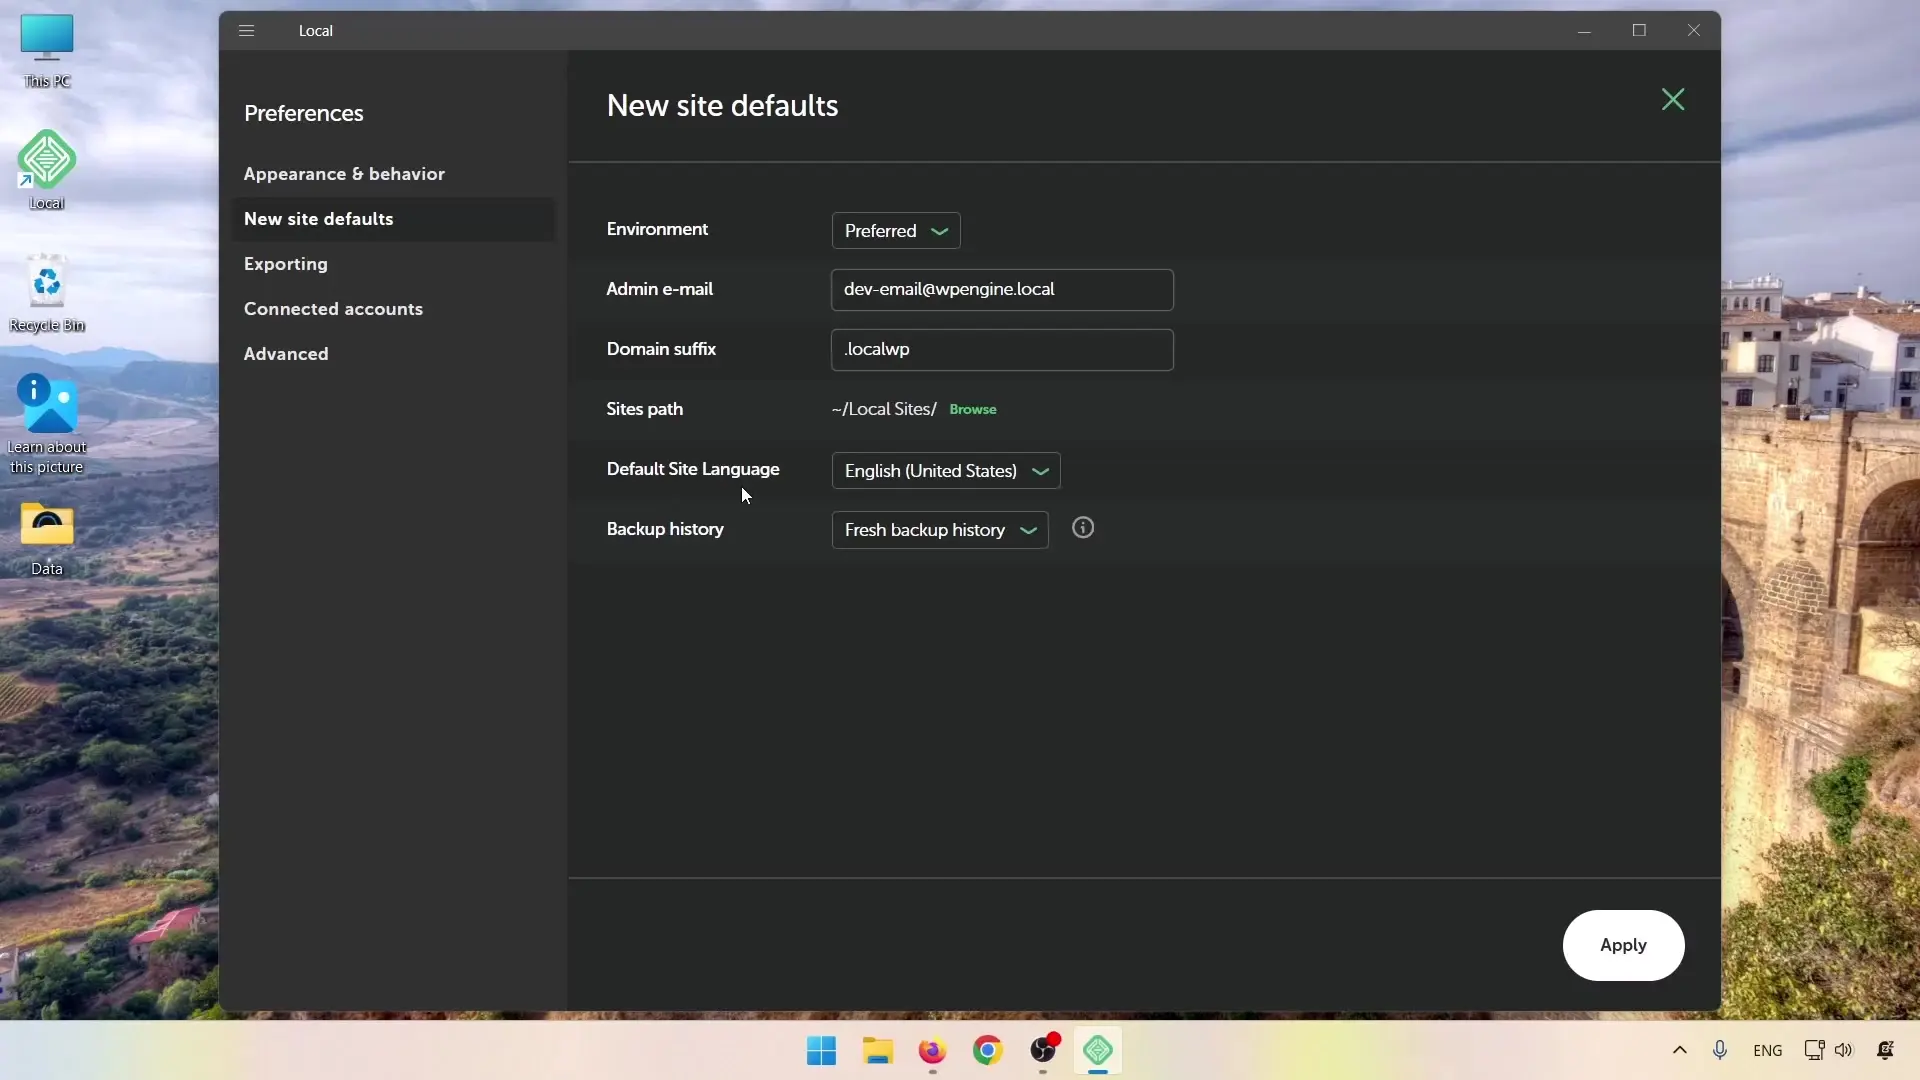
Task: Click the Apply button
Action: point(1623,945)
